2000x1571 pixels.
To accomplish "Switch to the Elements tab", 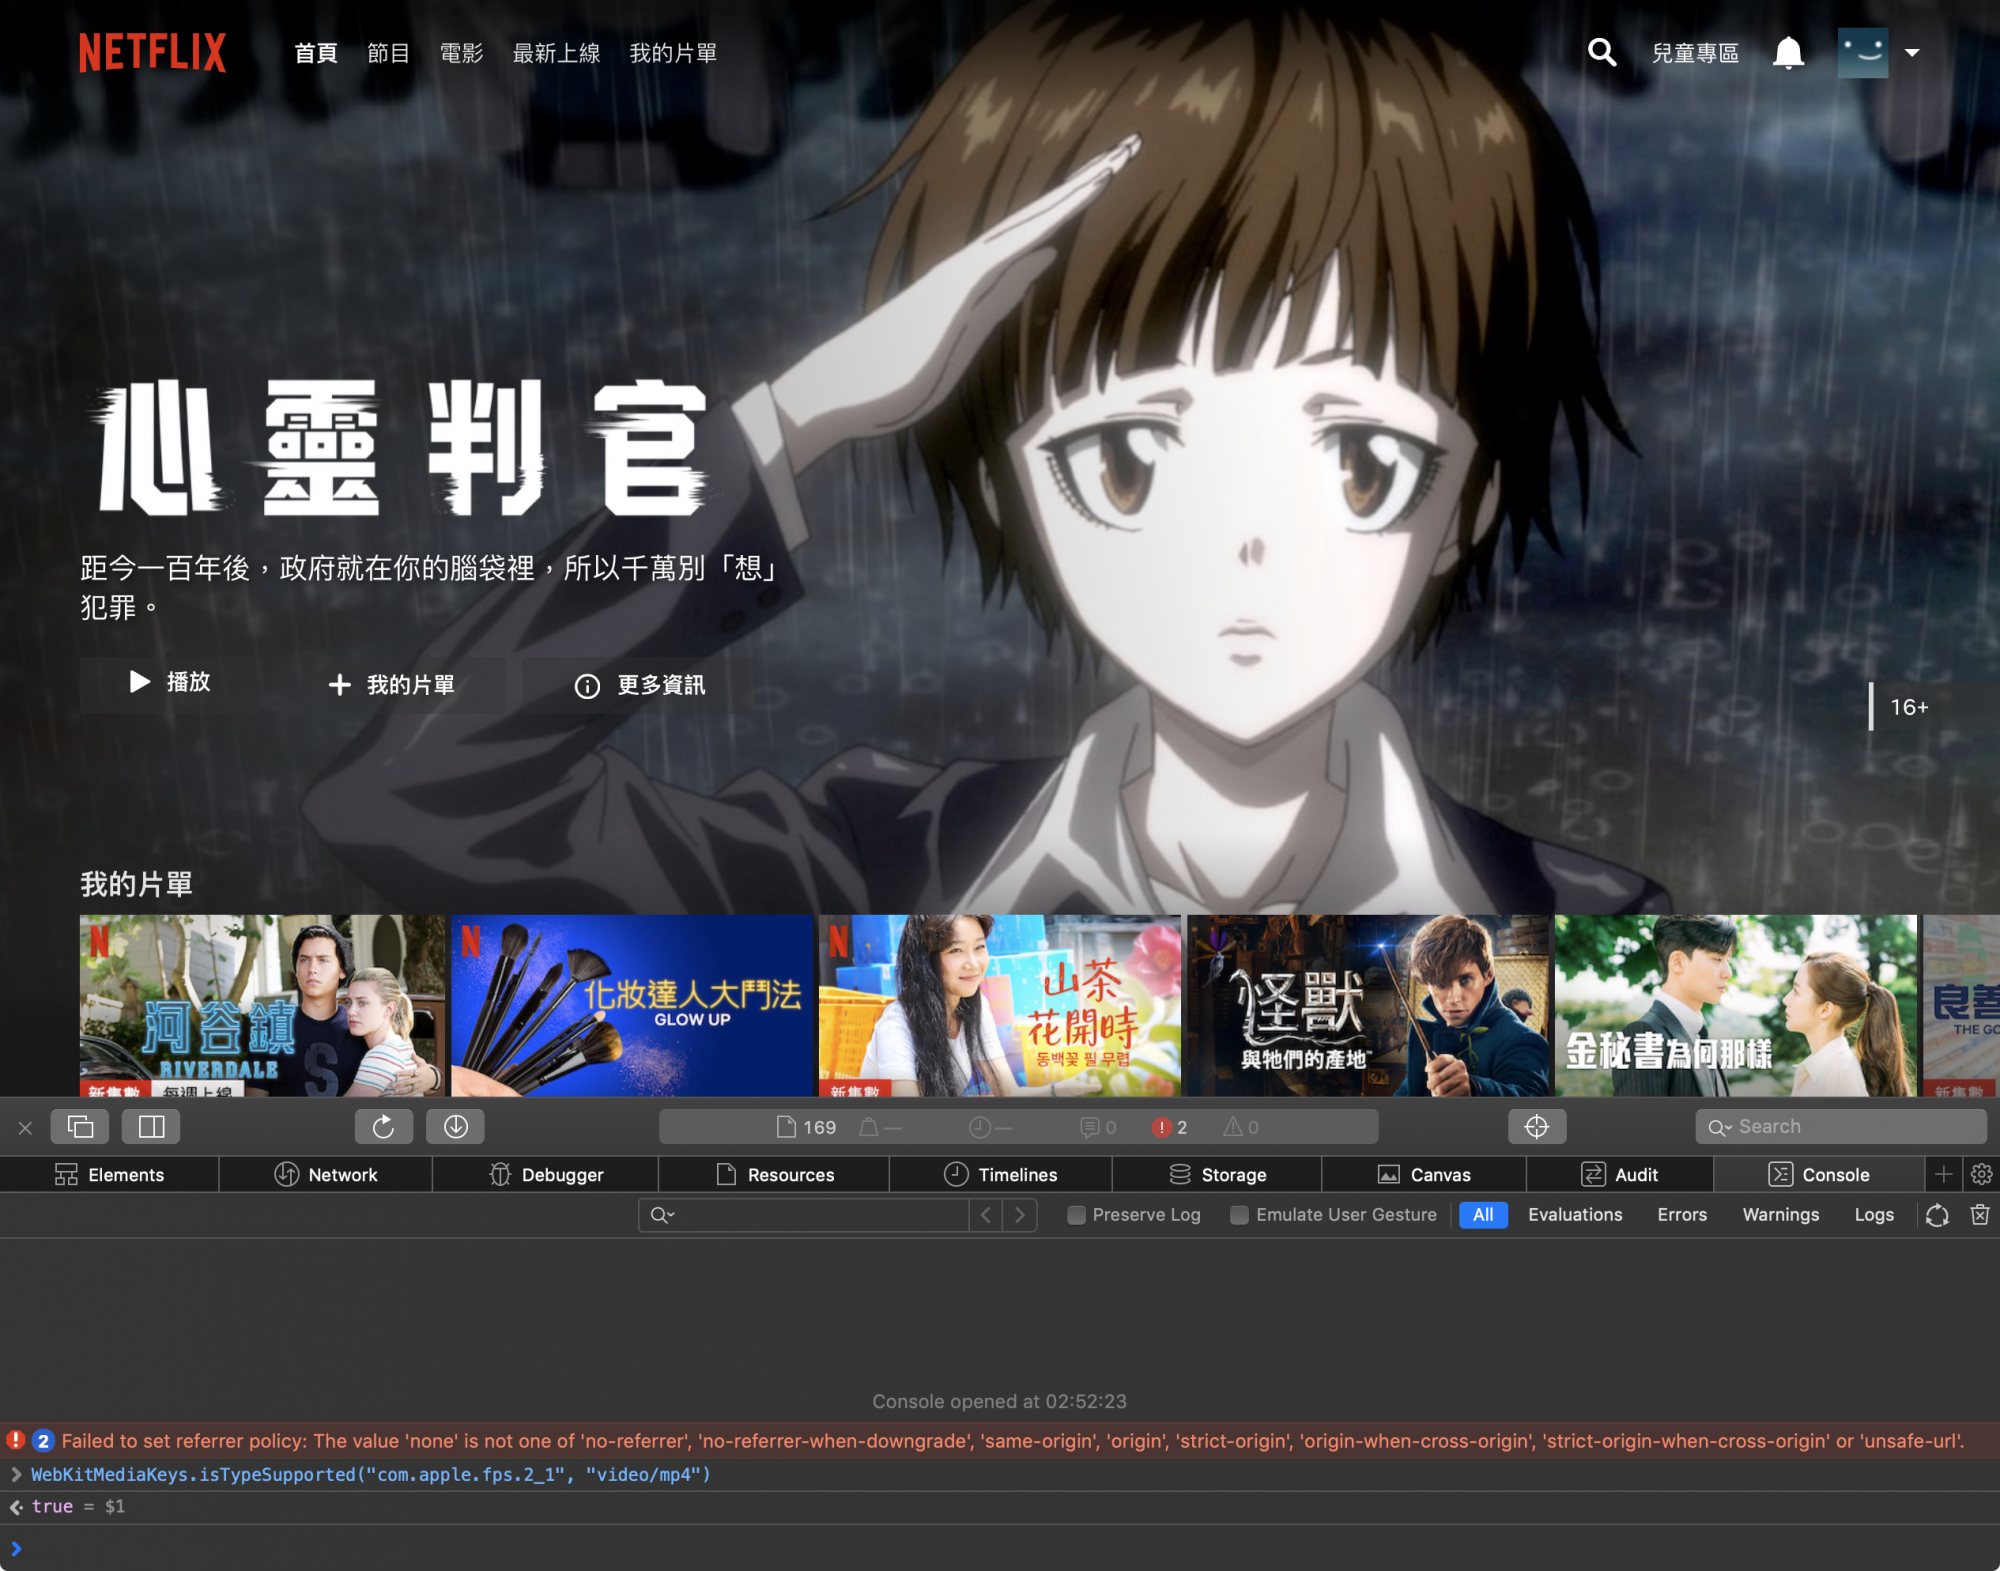I will point(109,1175).
